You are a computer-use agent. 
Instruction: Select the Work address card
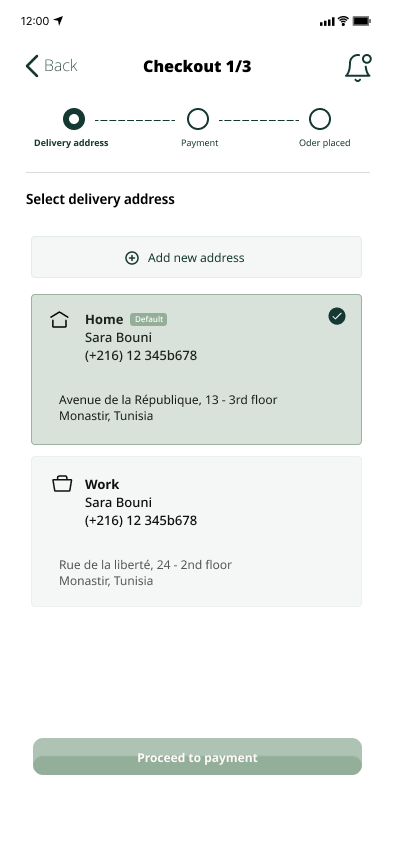196,531
